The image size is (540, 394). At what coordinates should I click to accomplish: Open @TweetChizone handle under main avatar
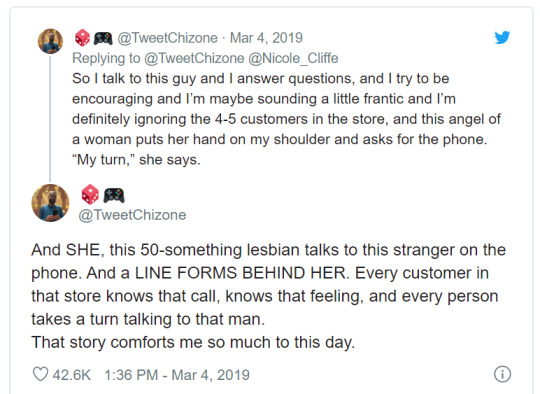pos(133,215)
